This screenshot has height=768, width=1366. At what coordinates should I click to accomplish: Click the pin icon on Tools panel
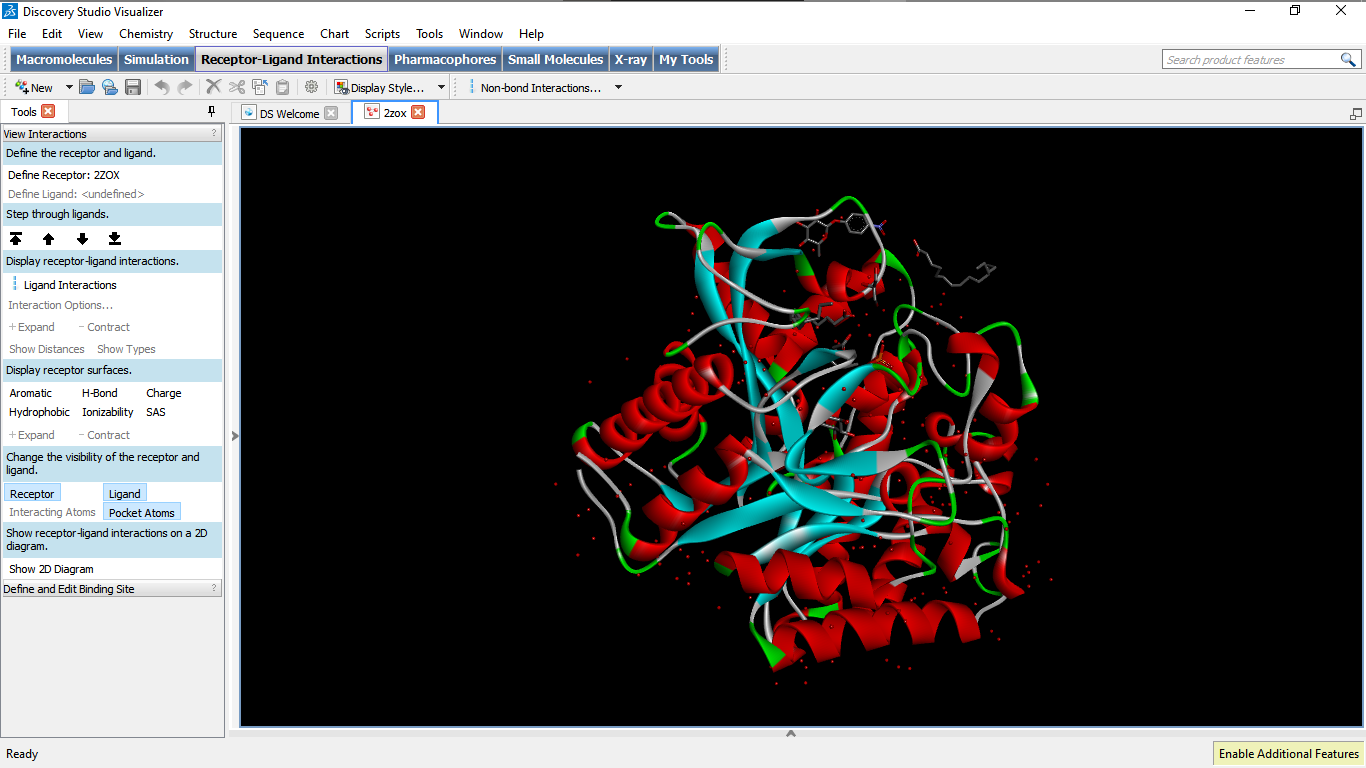click(211, 111)
